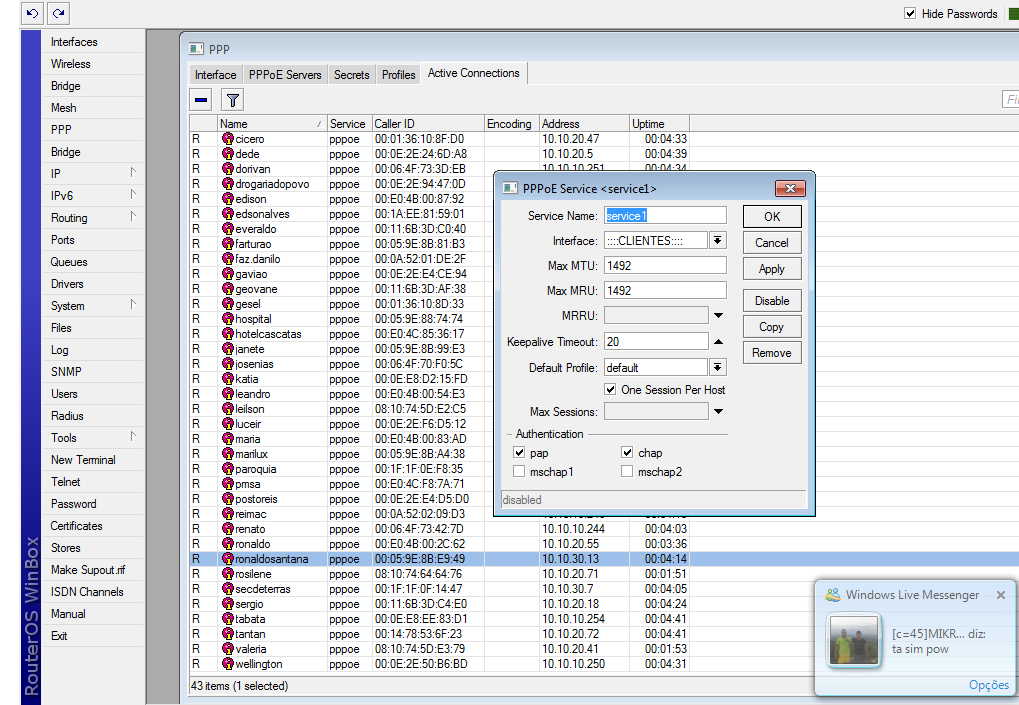Image resolution: width=1019 pixels, height=705 pixels.
Task: Uncheck pap authentication
Action: [x=519, y=453]
